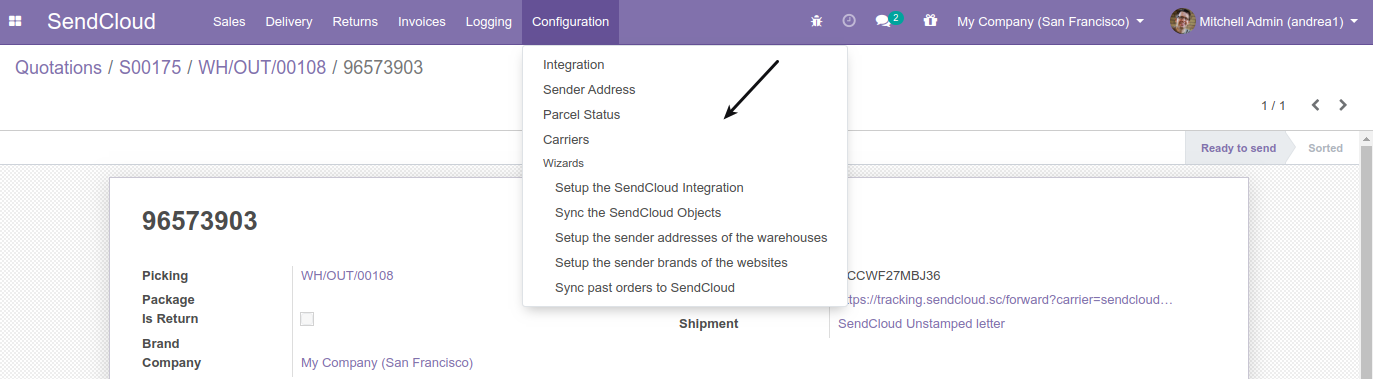Open the SendCloud tracking URL link

pos(1005,299)
